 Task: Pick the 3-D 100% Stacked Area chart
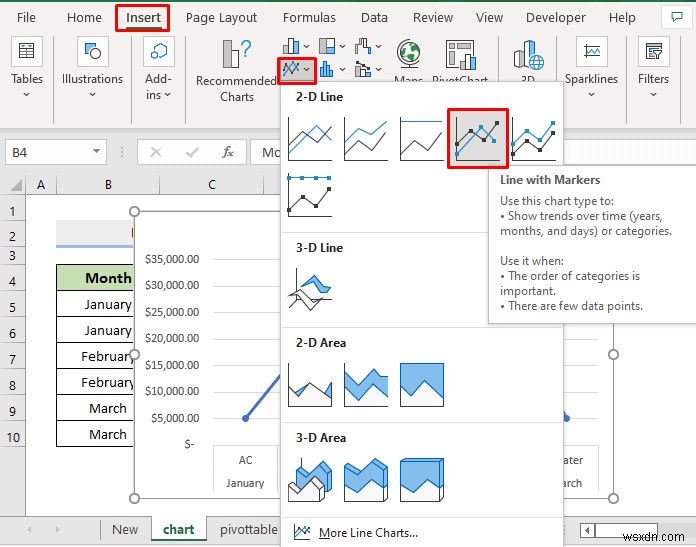pyautogui.click(x=421, y=480)
